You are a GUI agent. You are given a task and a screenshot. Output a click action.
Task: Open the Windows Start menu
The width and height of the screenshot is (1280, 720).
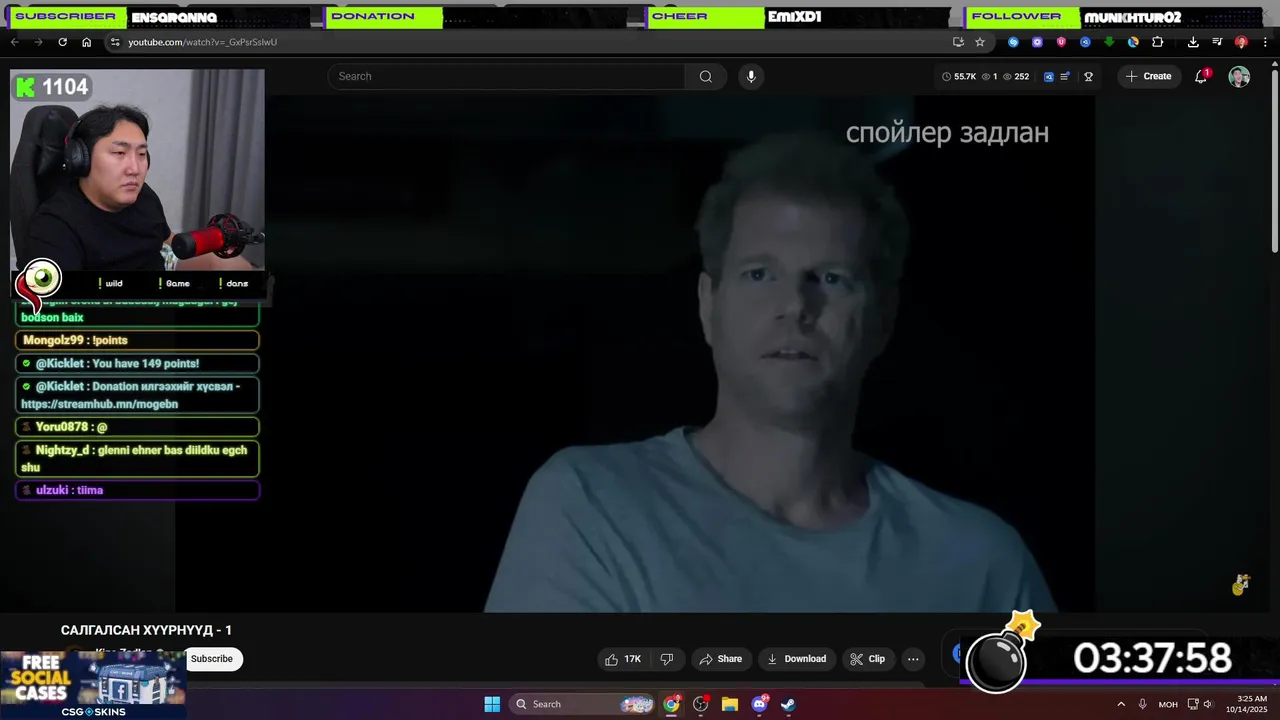[x=492, y=704]
